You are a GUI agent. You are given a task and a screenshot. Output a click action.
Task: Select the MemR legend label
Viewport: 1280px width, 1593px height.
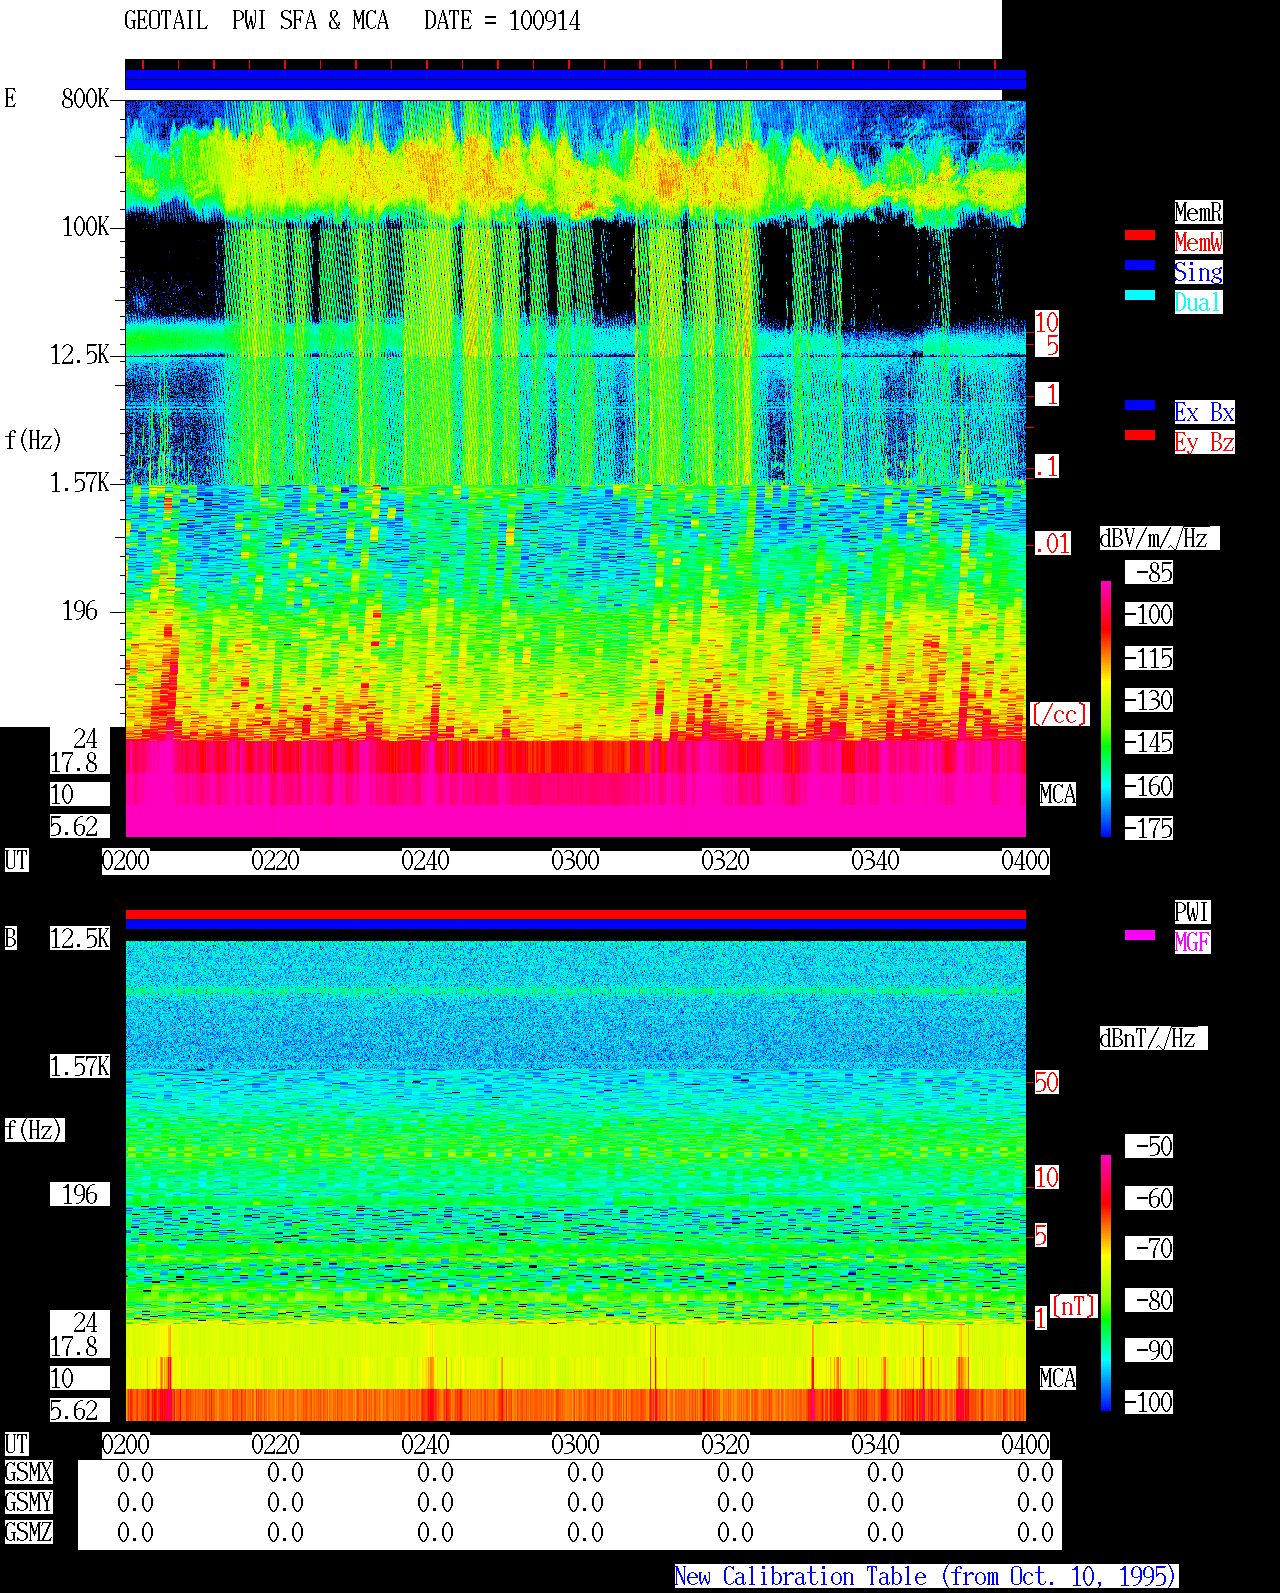pos(1198,212)
